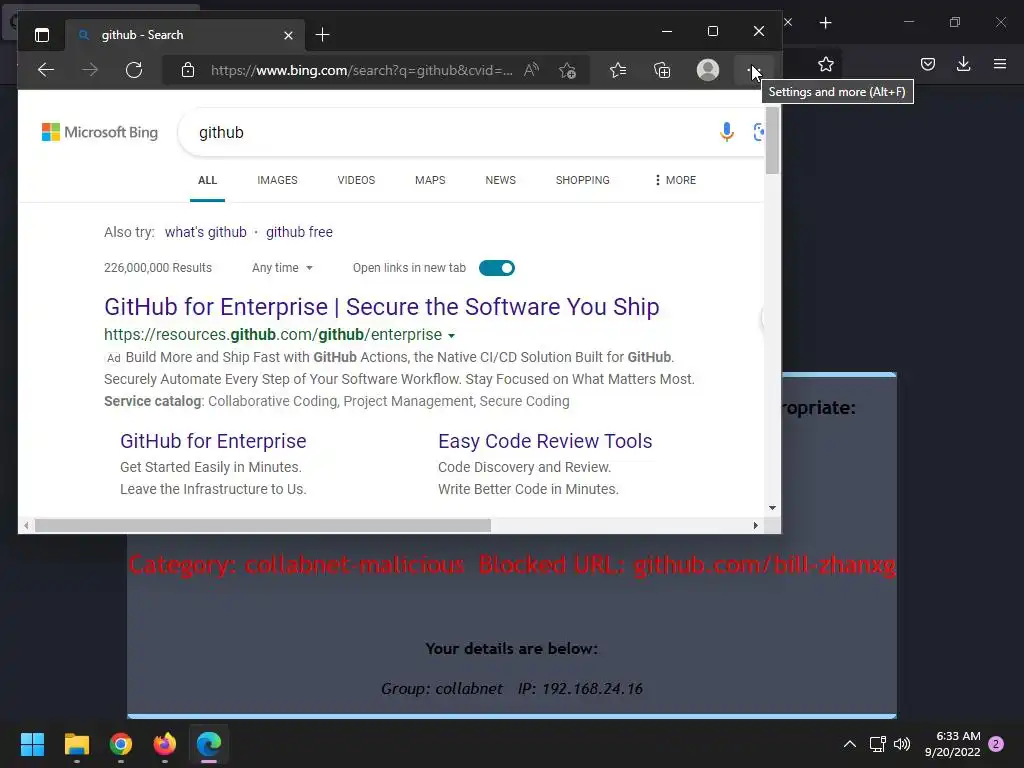
Task: Go to Microsoft Bing home logo
Action: pyautogui.click(x=100, y=132)
